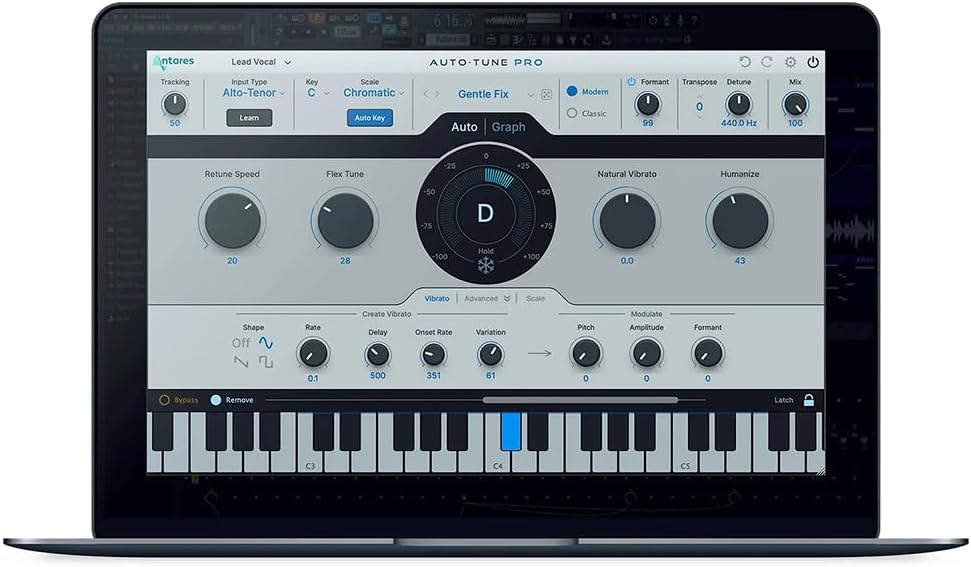Click the Transpose value stepper
The image size is (971, 567).
[699, 106]
